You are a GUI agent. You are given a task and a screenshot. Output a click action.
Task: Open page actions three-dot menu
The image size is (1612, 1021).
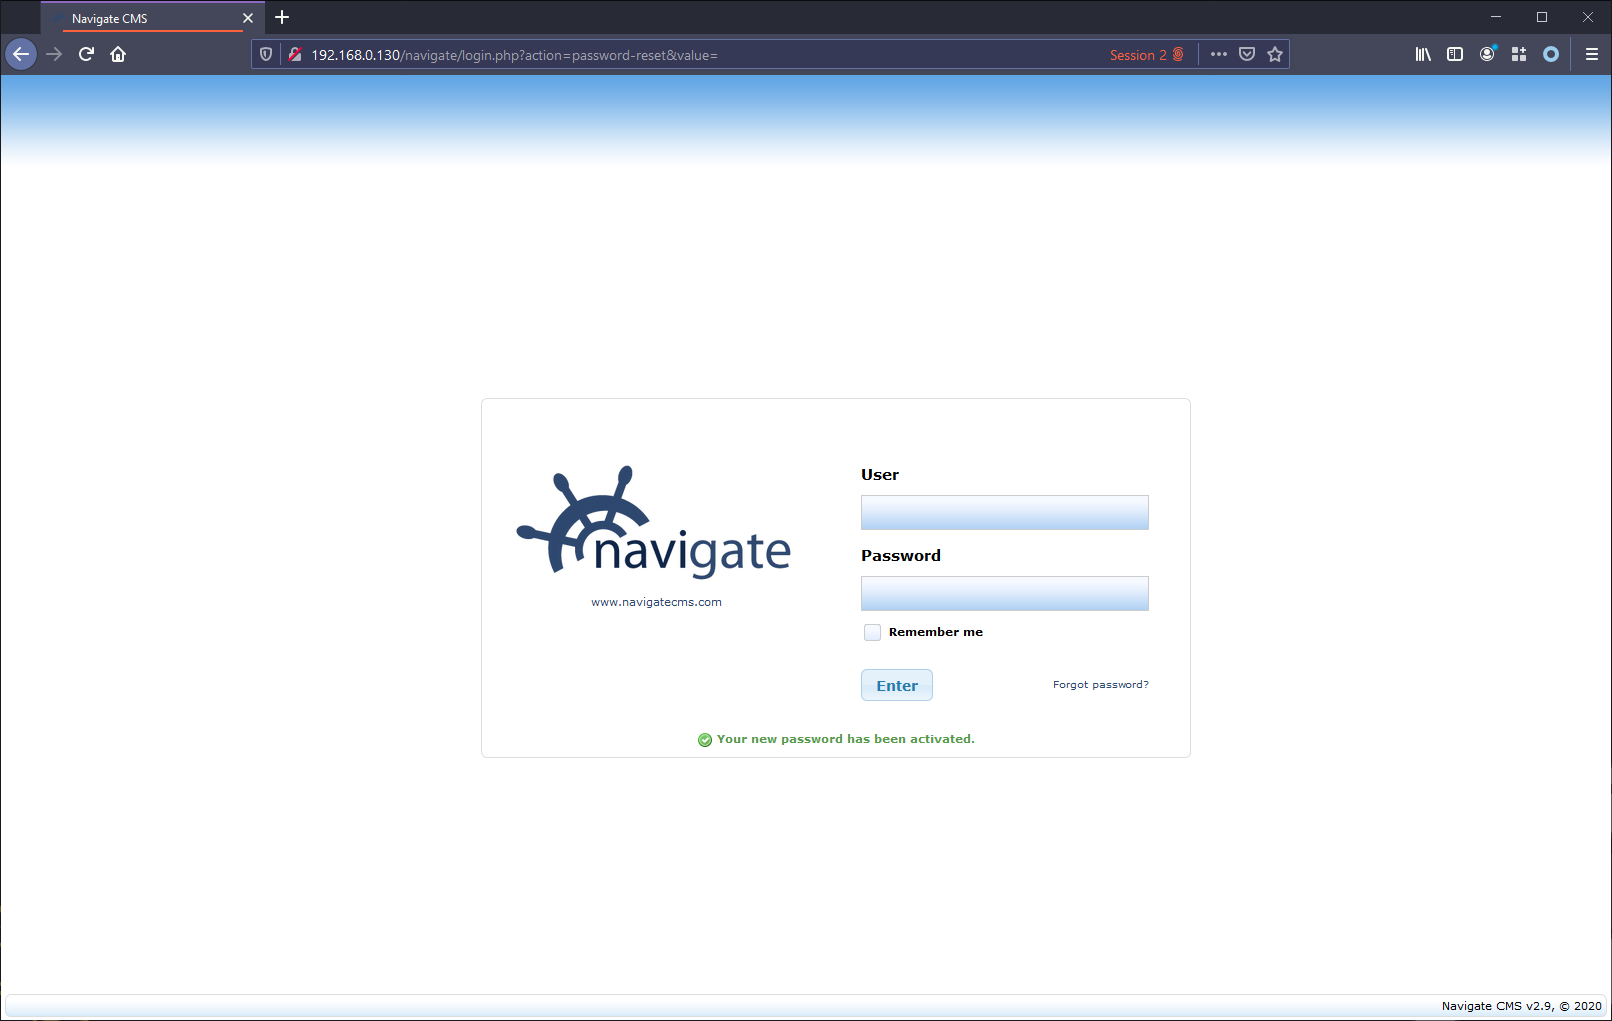coord(1218,55)
